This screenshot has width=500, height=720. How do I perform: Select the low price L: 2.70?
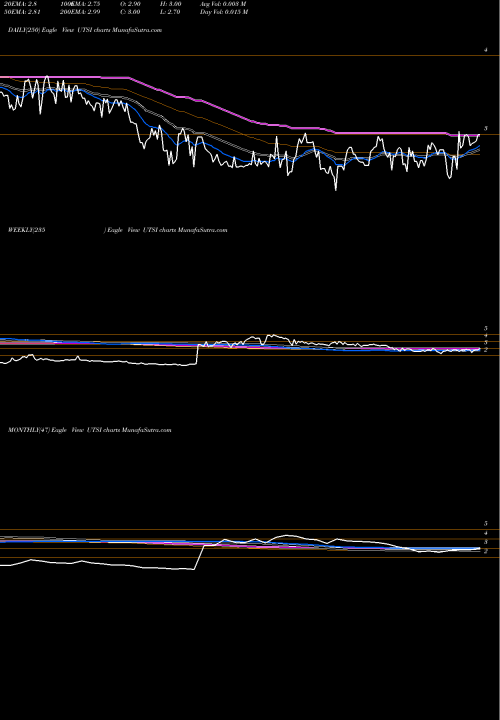[x=171, y=12]
